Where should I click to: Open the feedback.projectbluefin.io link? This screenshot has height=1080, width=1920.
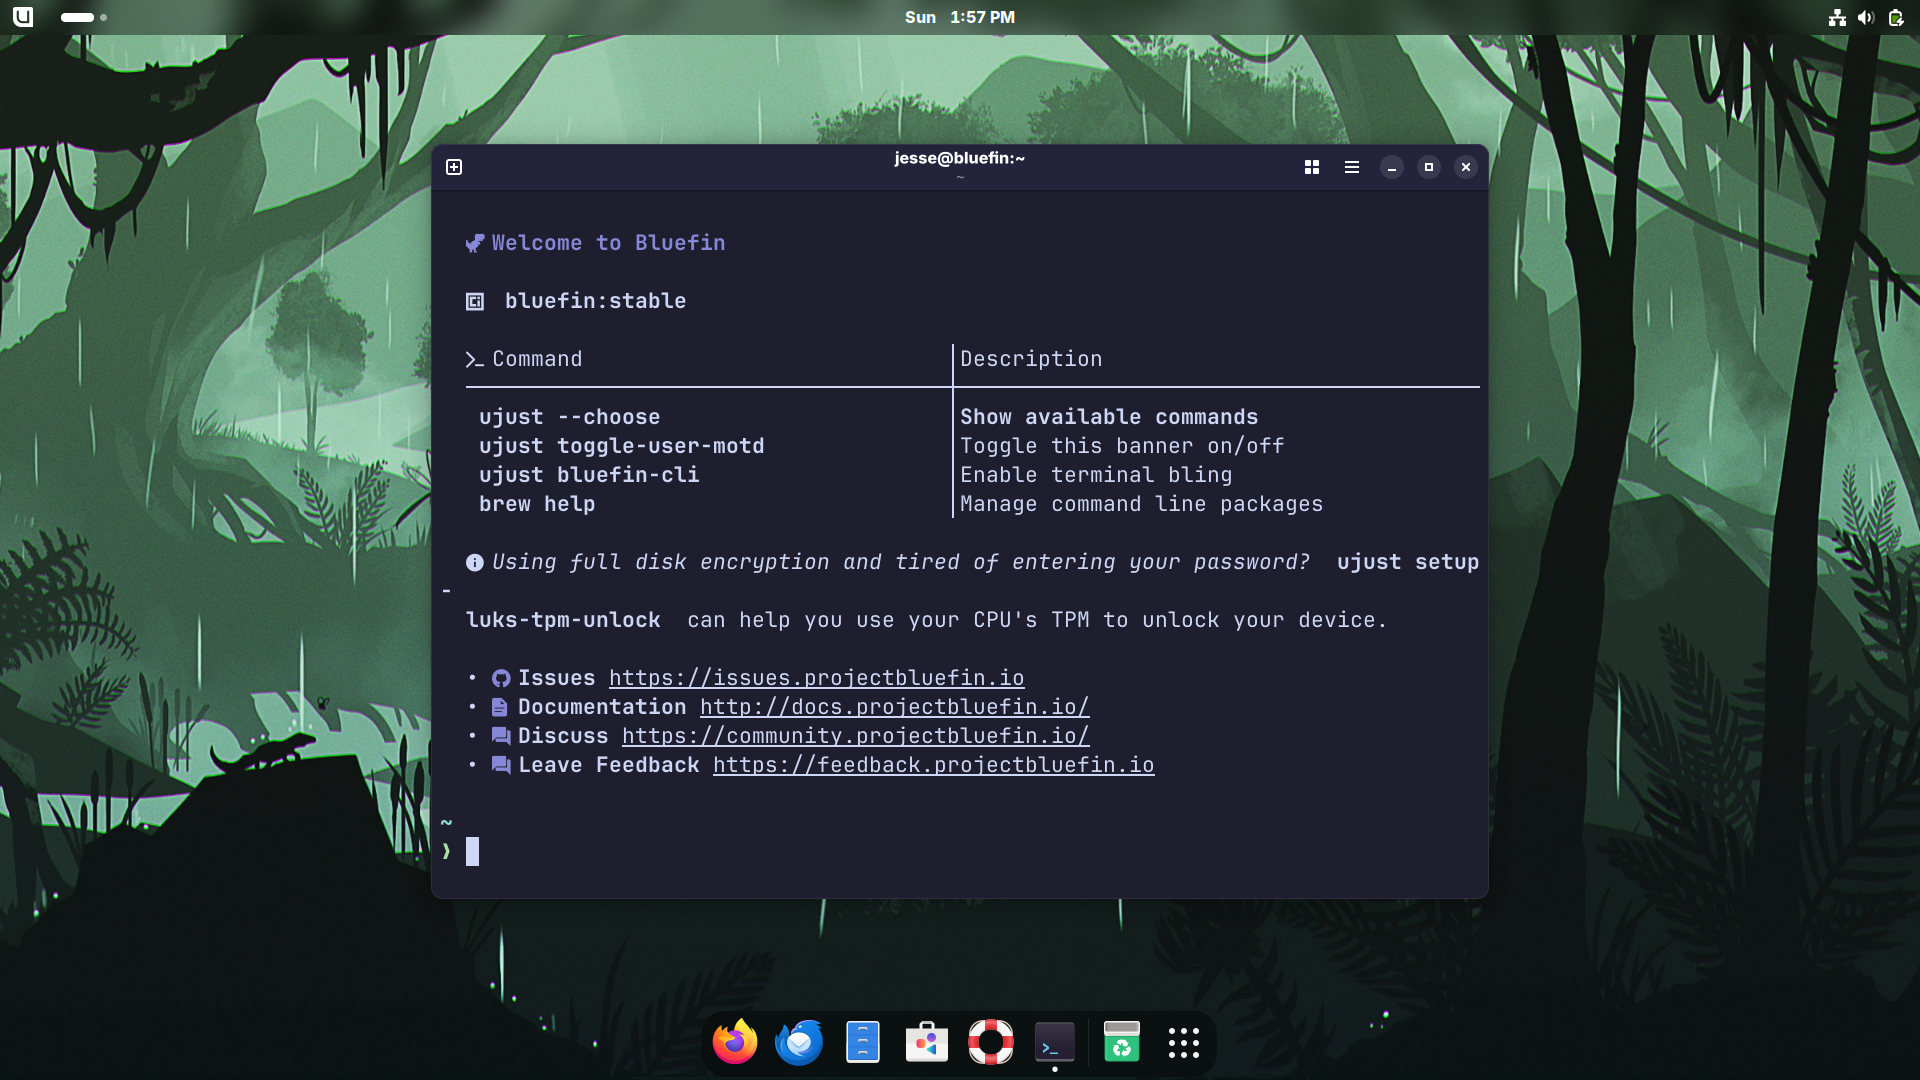tap(934, 765)
